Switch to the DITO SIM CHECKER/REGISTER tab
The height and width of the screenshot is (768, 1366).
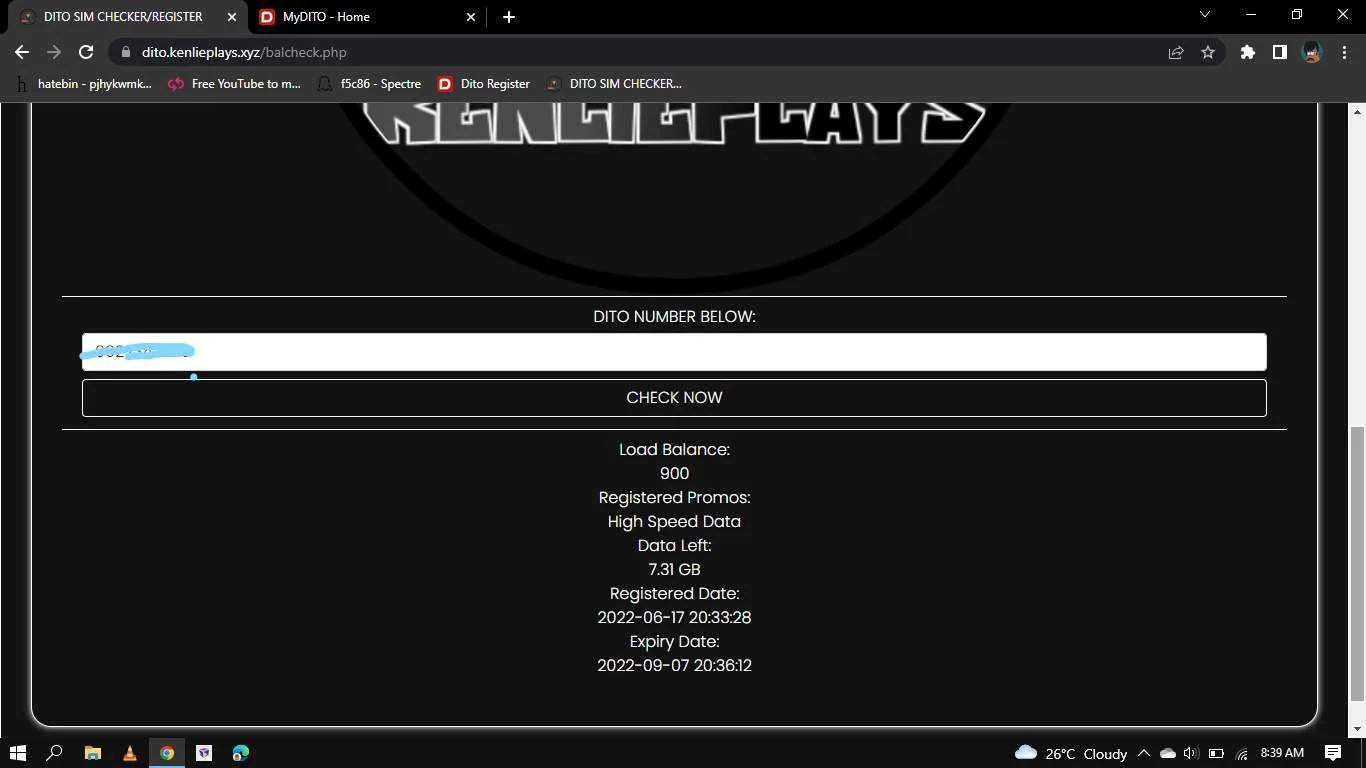[122, 16]
